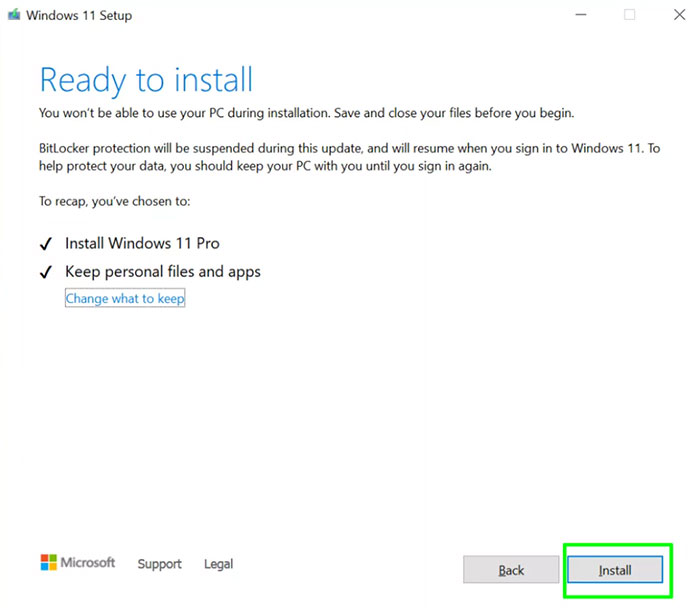Click the checkmark beside Install Windows 11 Pro
Image resolution: width=700 pixels, height=608 pixels.
(x=46, y=244)
